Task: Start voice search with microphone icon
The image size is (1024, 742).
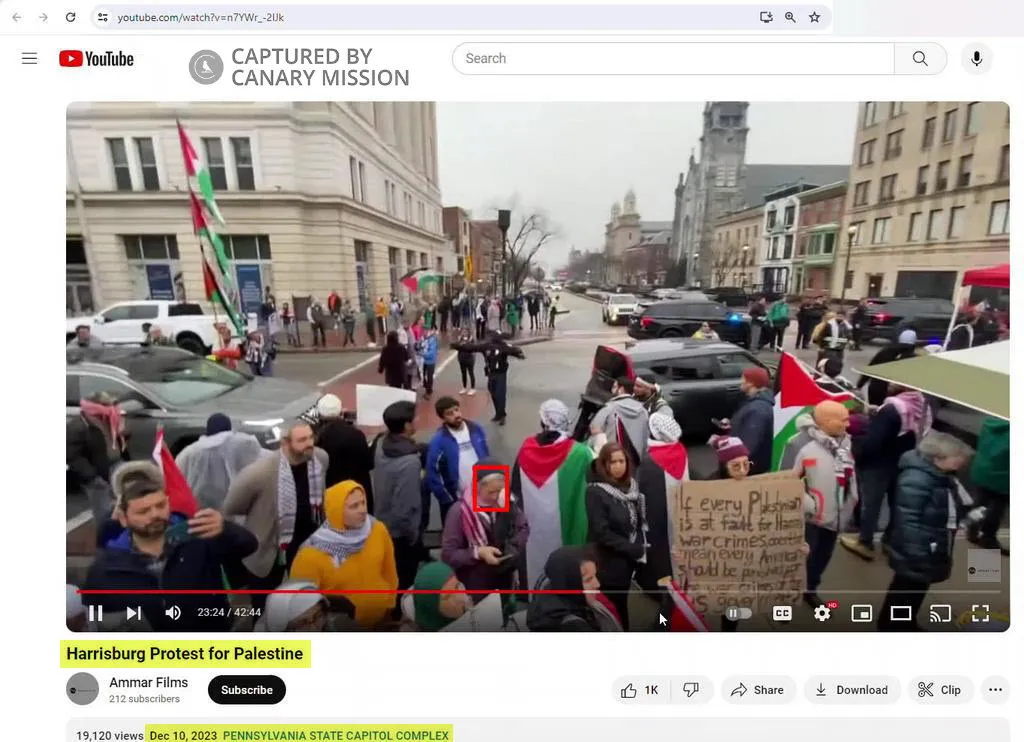Action: click(x=976, y=58)
